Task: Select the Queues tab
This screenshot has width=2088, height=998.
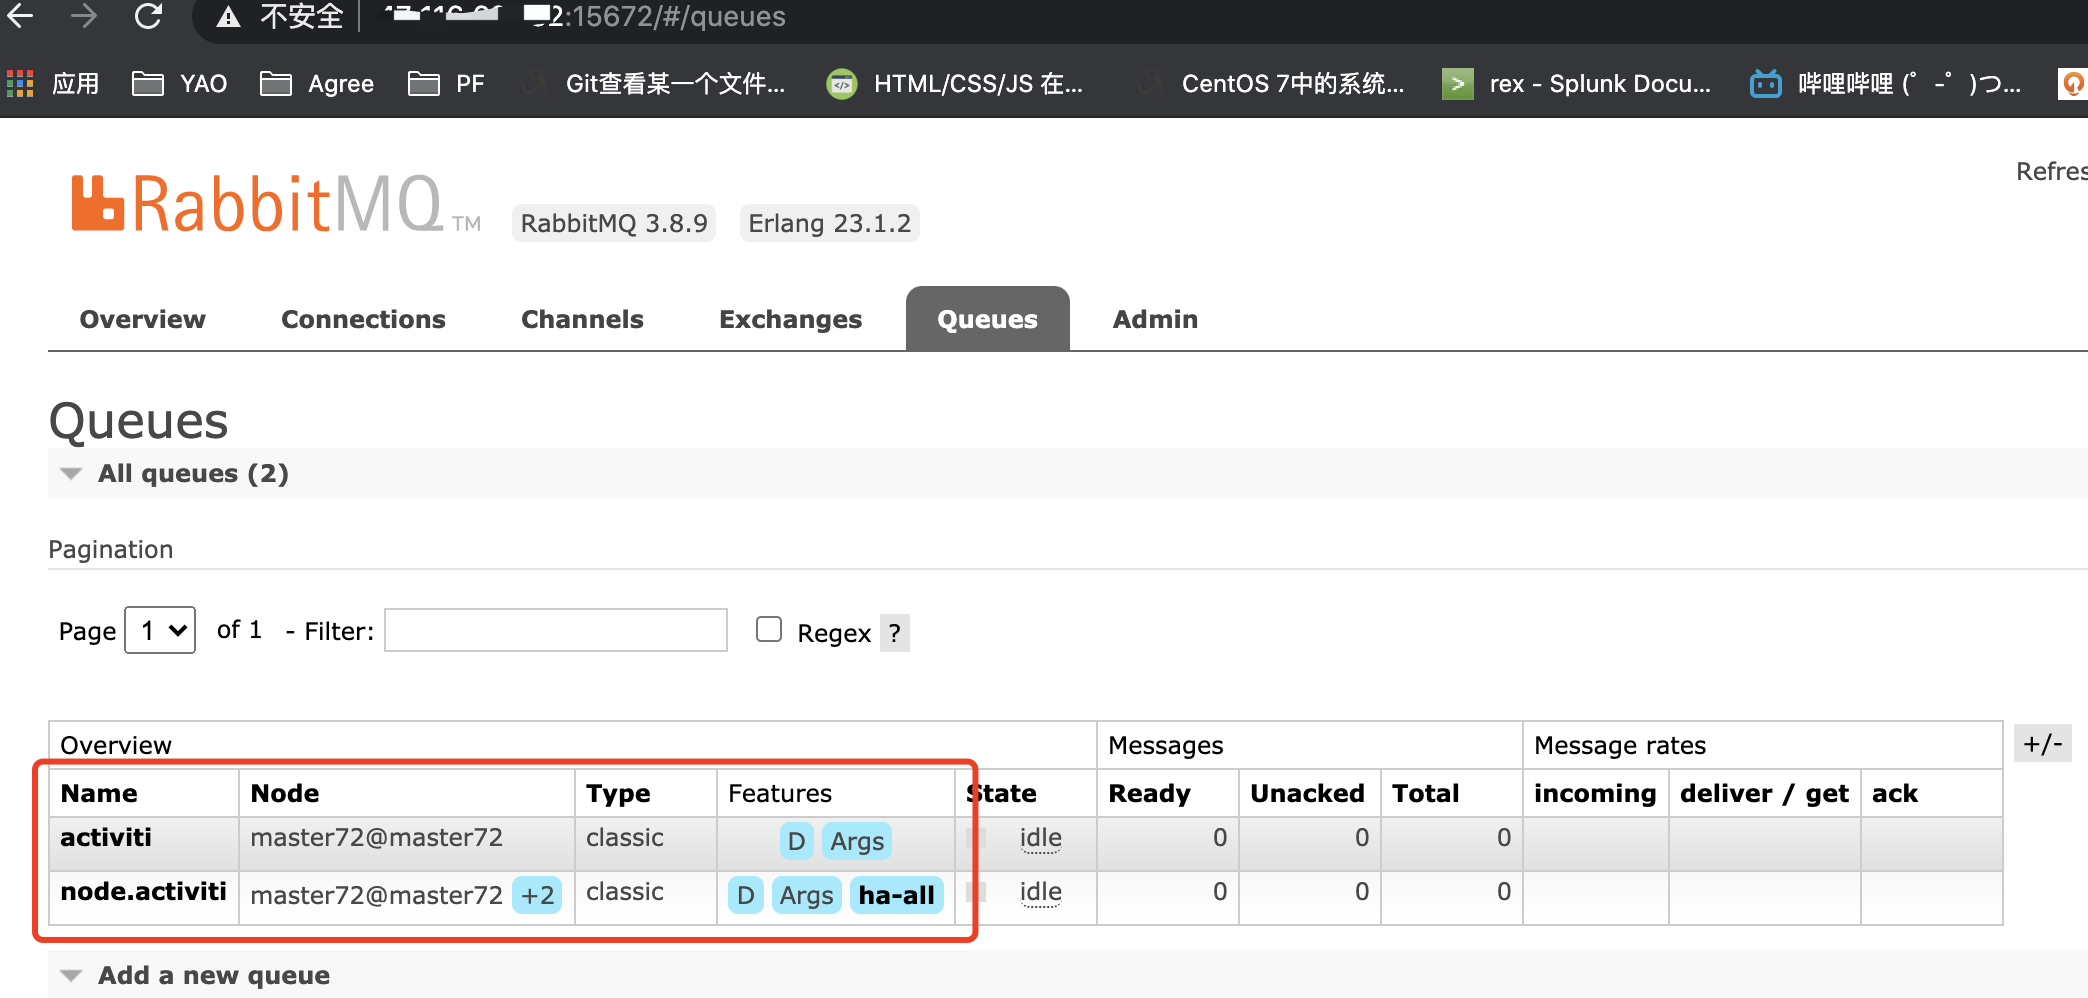Action: coord(987,319)
